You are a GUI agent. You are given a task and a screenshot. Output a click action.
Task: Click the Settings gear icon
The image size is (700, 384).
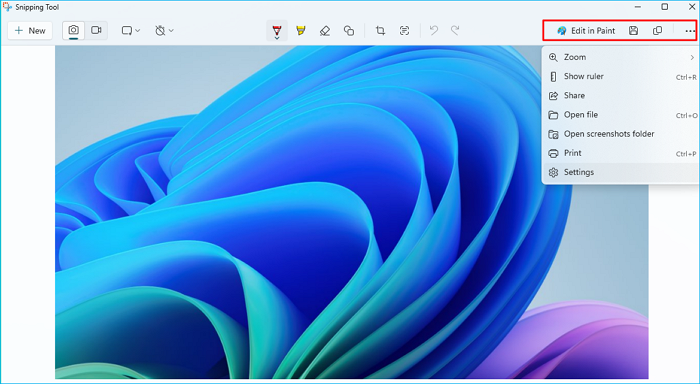[553, 172]
